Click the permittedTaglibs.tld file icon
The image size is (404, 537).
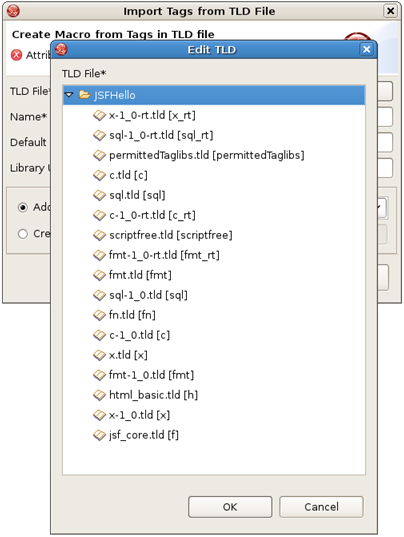pyautogui.click(x=99, y=155)
